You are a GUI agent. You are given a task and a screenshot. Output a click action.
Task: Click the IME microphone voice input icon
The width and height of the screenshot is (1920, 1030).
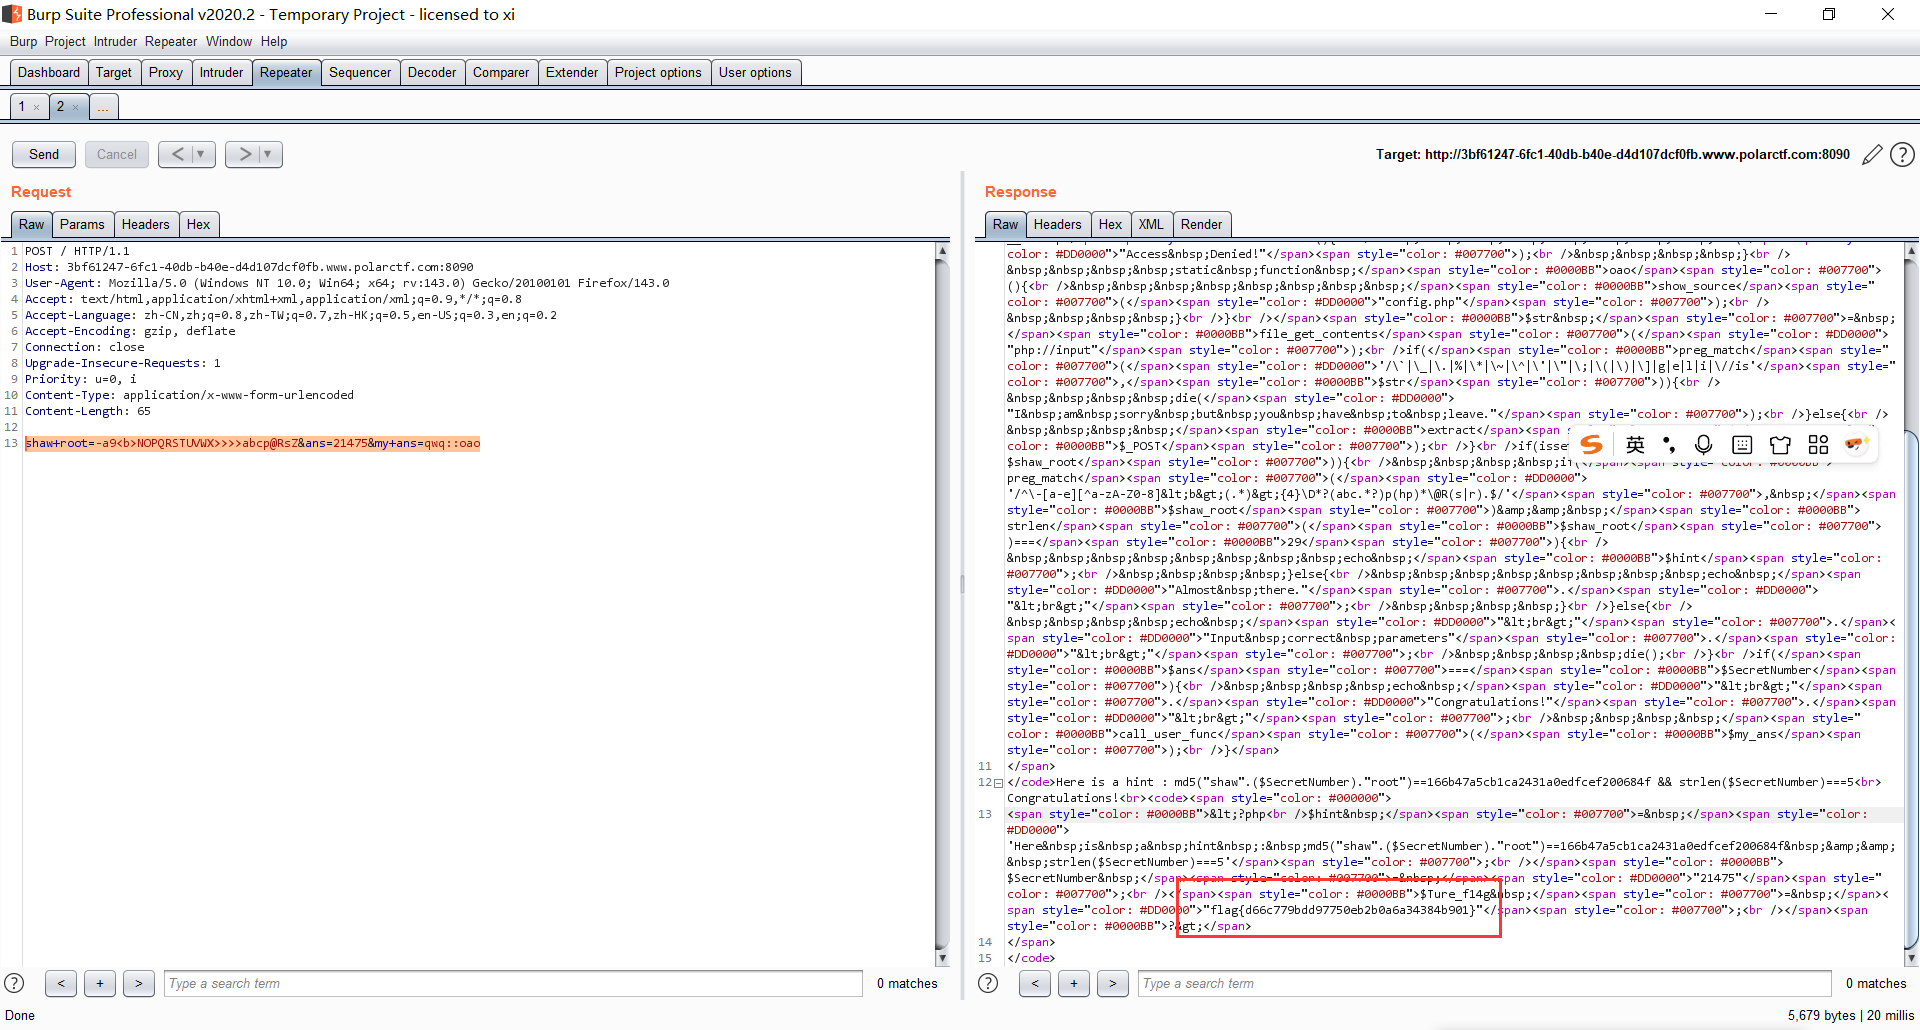[x=1704, y=445]
